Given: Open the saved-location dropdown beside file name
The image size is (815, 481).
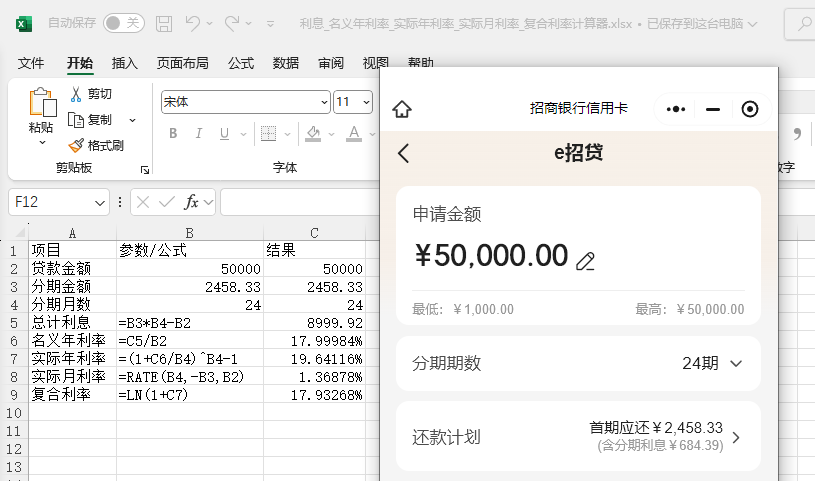Looking at the screenshot, I should (x=752, y=24).
